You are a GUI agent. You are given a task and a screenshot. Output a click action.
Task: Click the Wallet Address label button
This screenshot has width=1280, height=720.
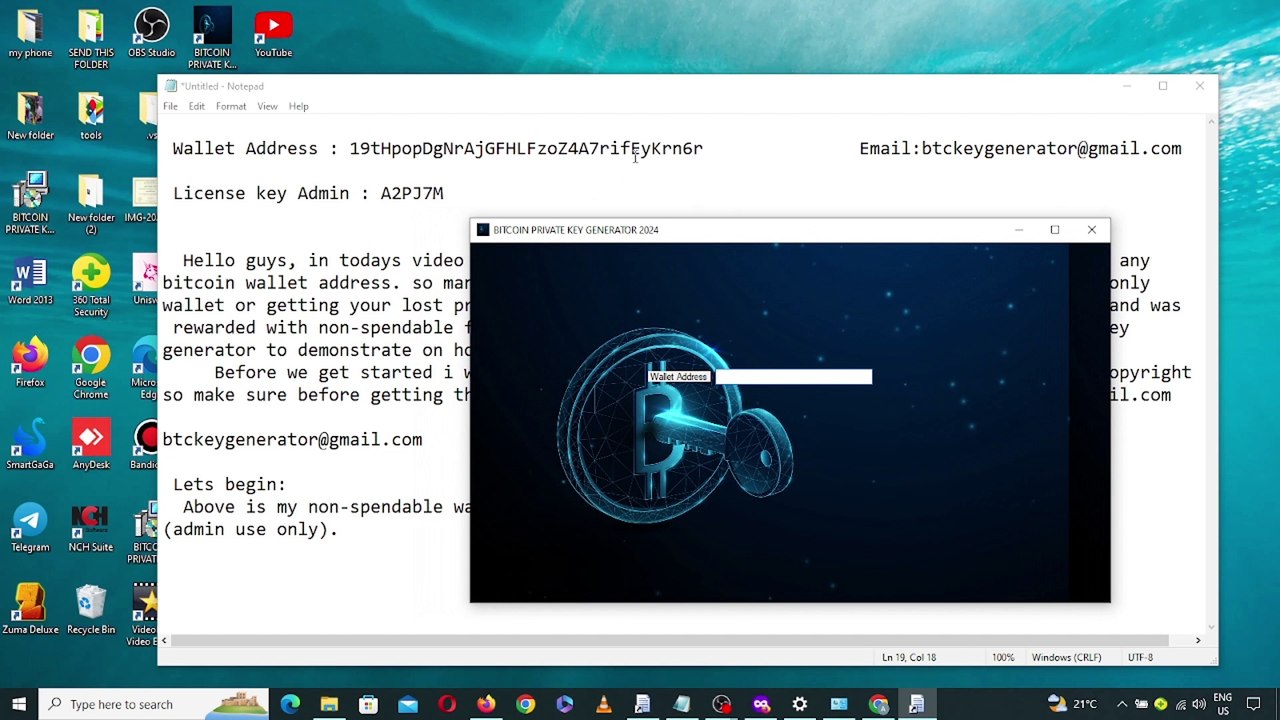coord(679,377)
